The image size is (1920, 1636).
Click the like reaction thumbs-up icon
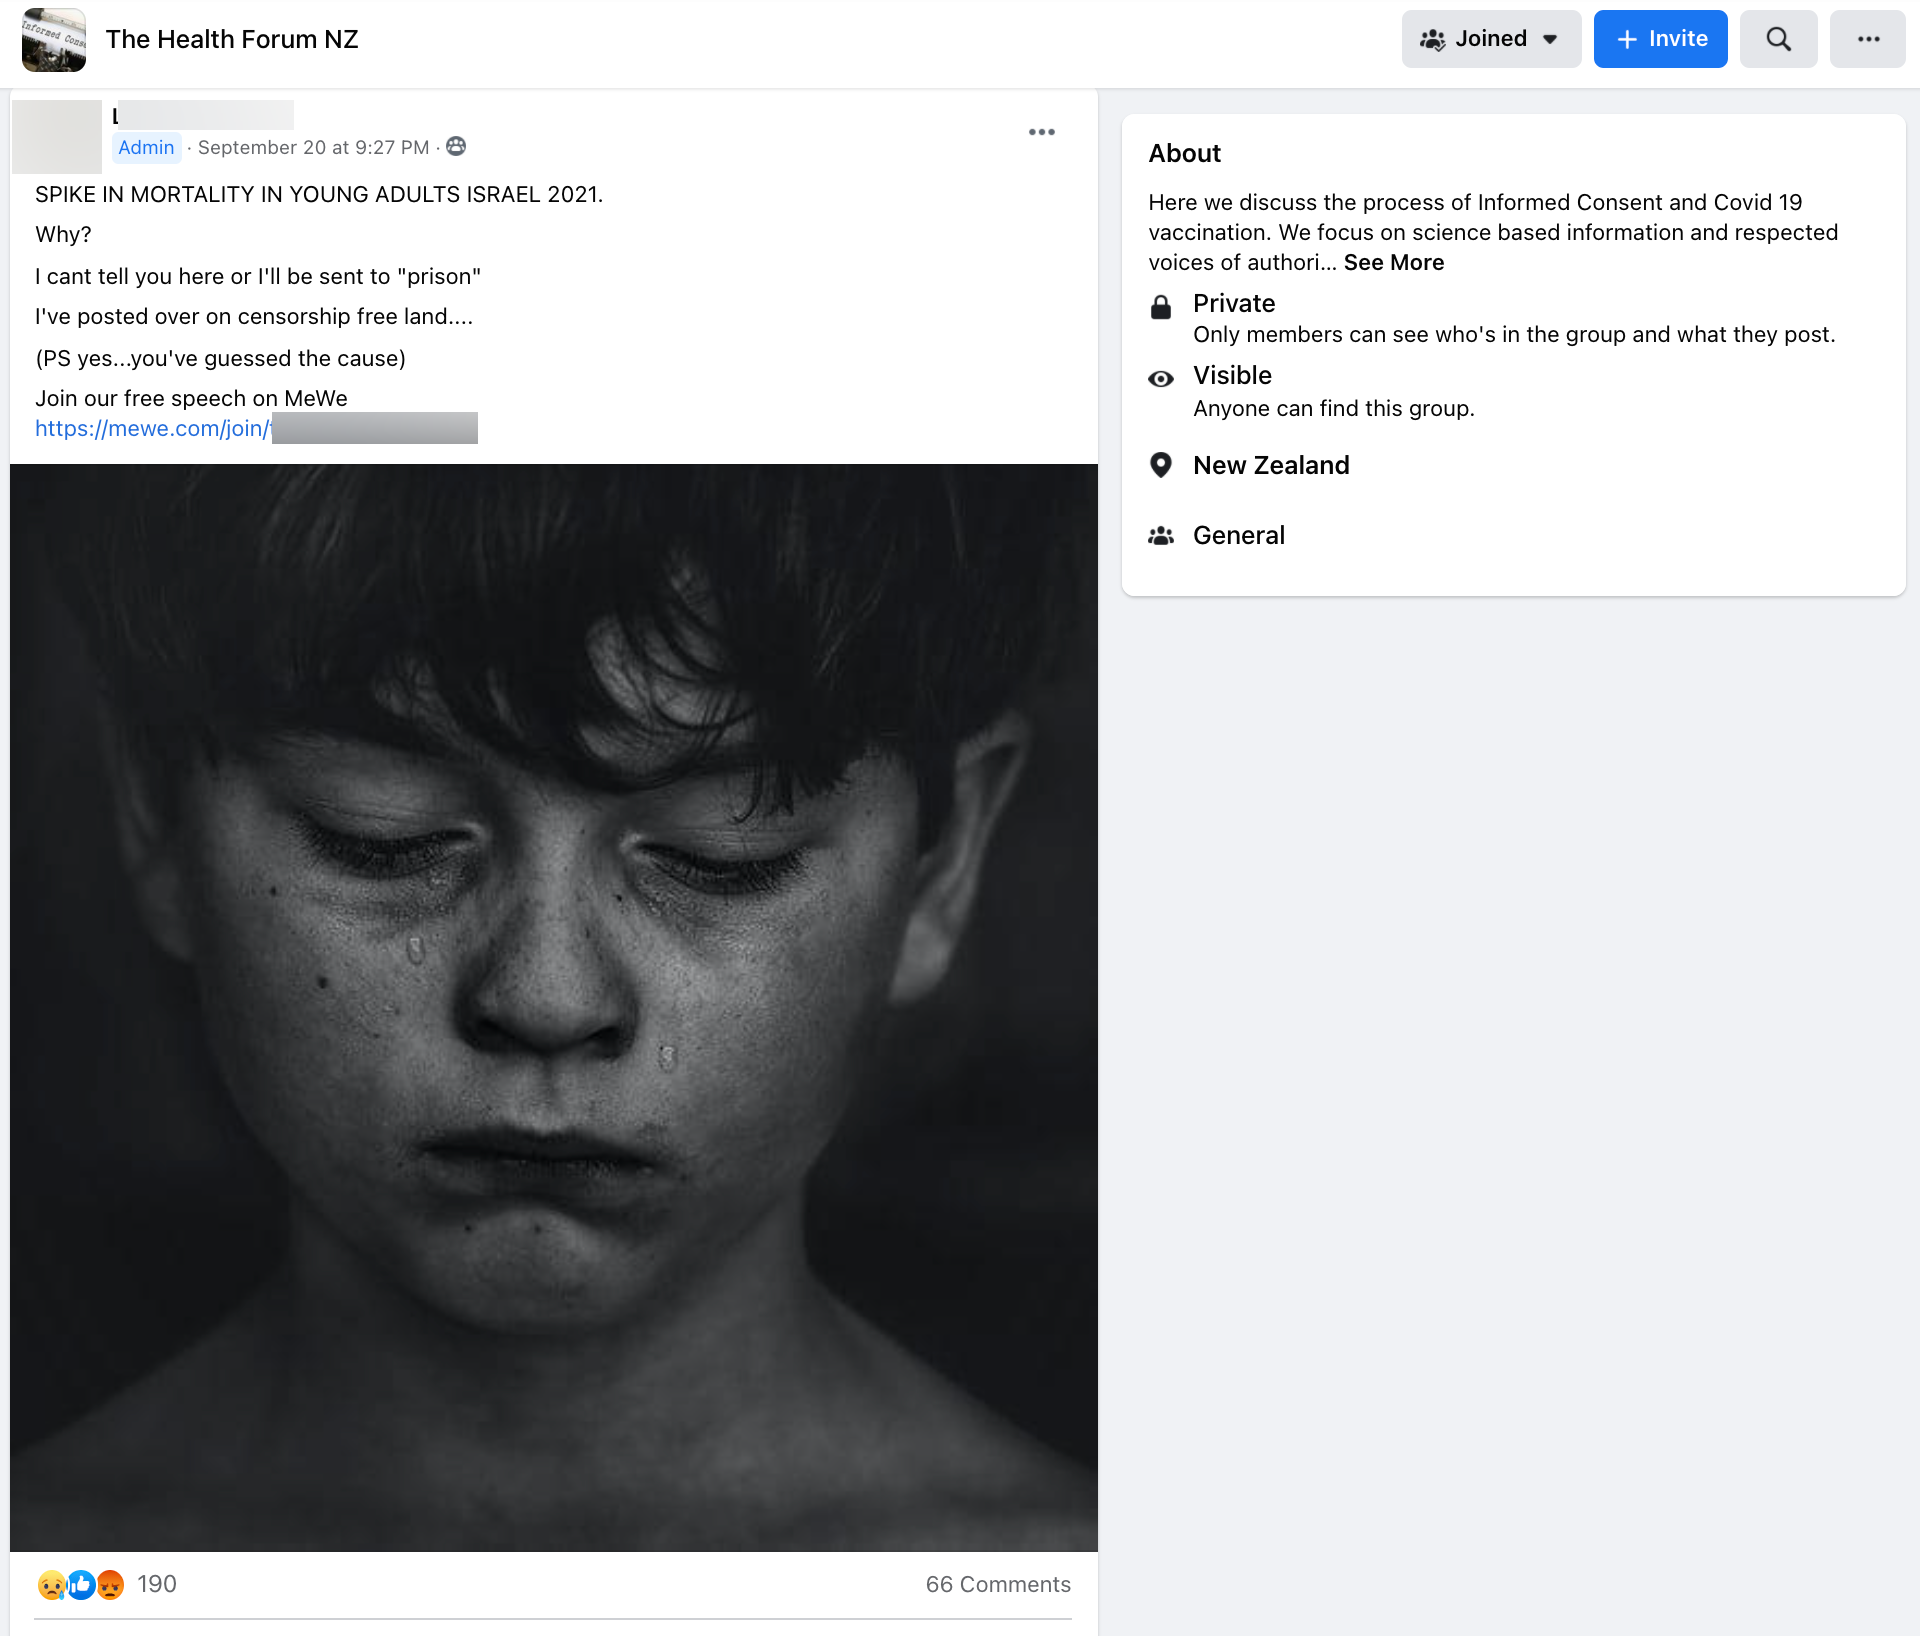[x=81, y=1584]
